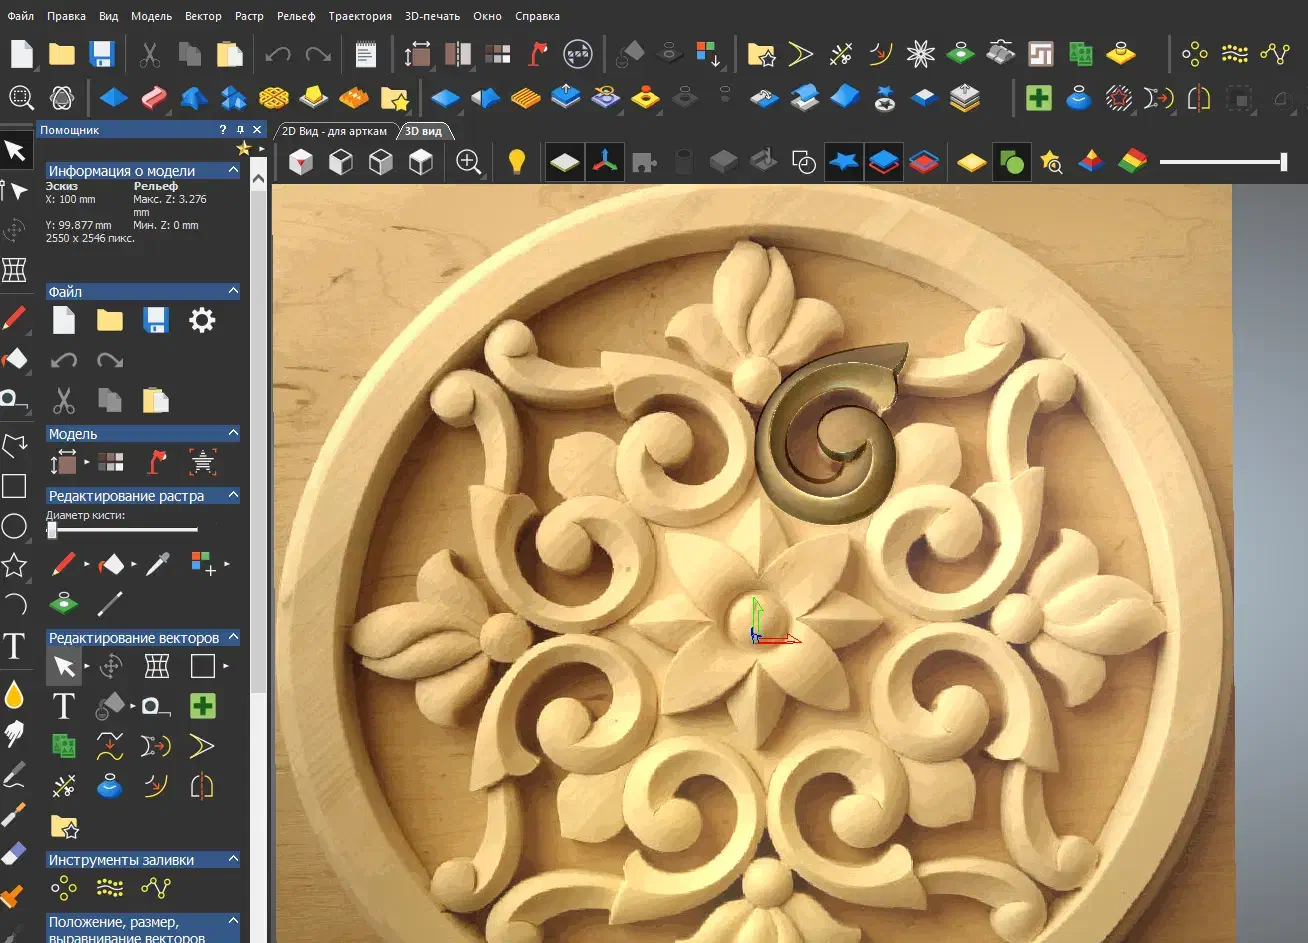Click the eyedropper tool in raster editing
The width and height of the screenshot is (1308, 943).
click(157, 564)
